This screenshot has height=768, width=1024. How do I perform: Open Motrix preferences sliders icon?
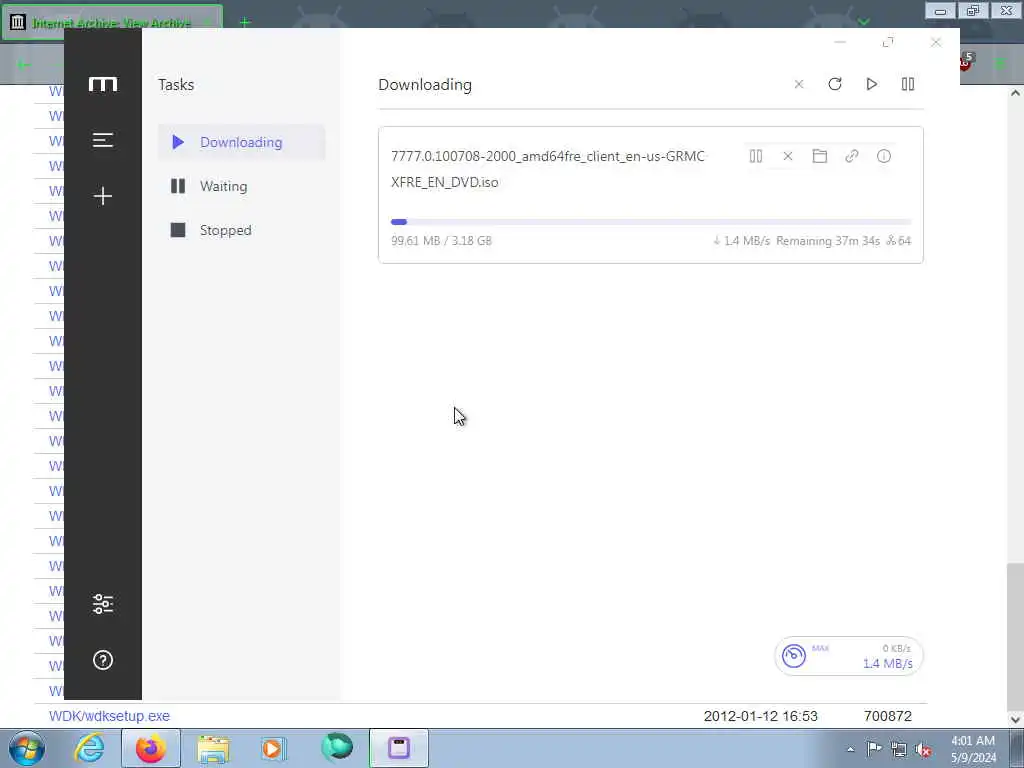(x=103, y=604)
